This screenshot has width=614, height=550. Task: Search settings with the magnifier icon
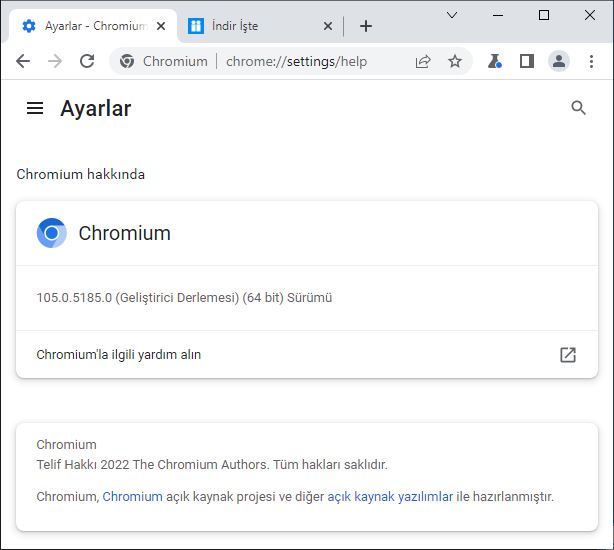coord(578,108)
